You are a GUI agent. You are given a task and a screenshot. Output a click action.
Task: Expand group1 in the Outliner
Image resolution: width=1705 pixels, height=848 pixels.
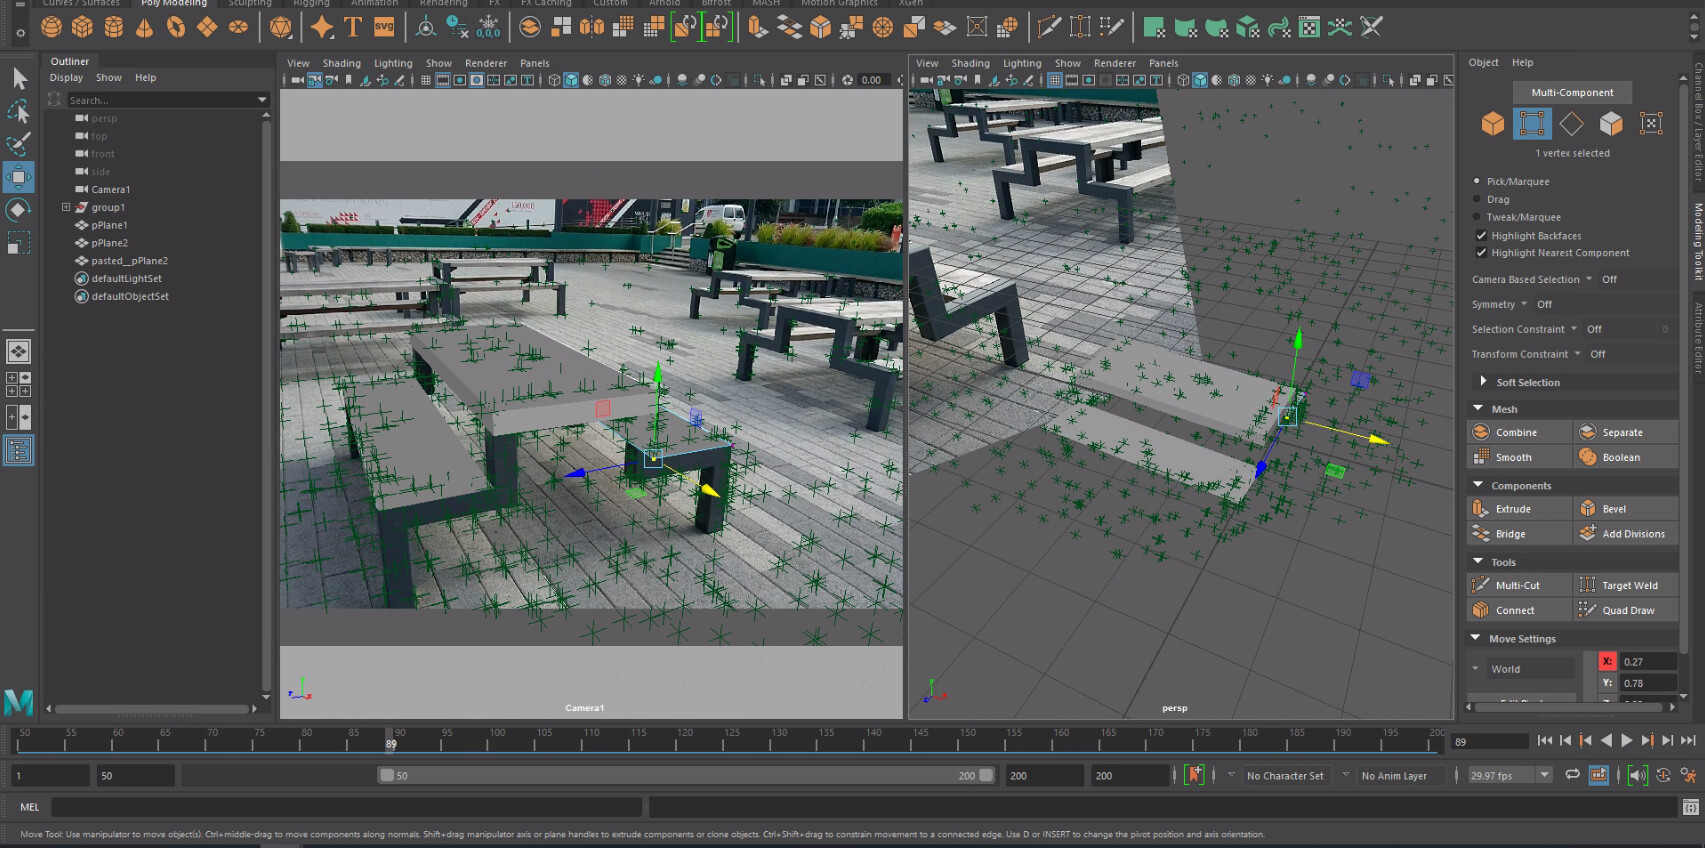point(66,207)
